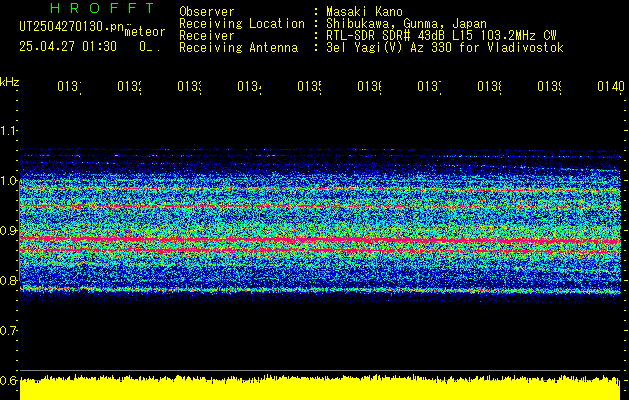
Task: Click the 0137 time marker
Action: click(x=429, y=86)
